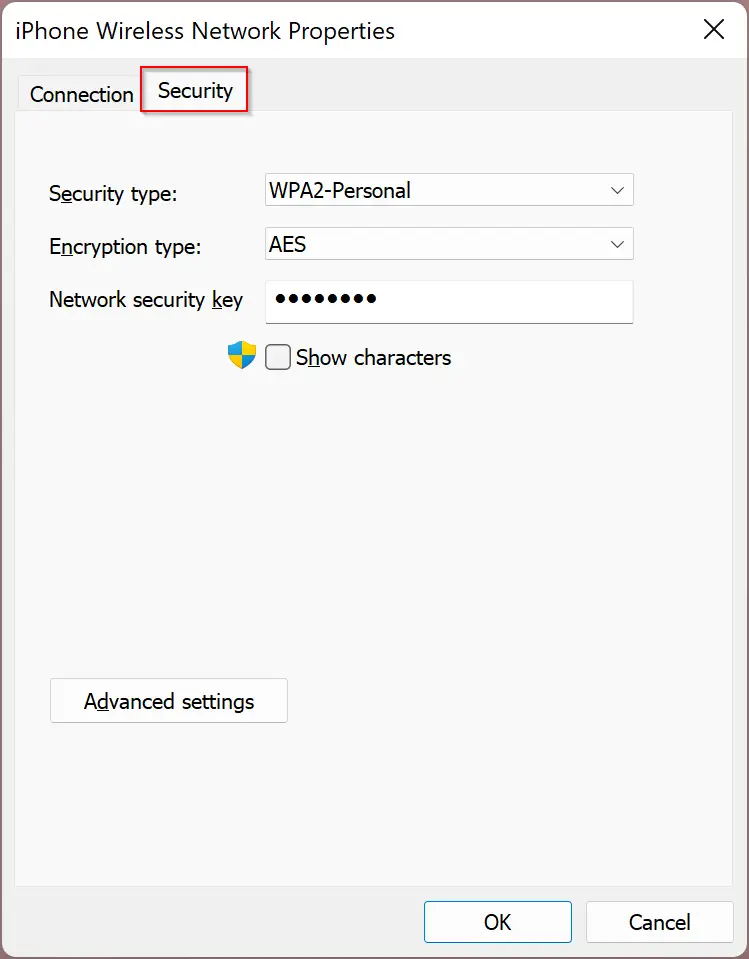Click the Security type label
749x959 pixels.
coord(113,193)
